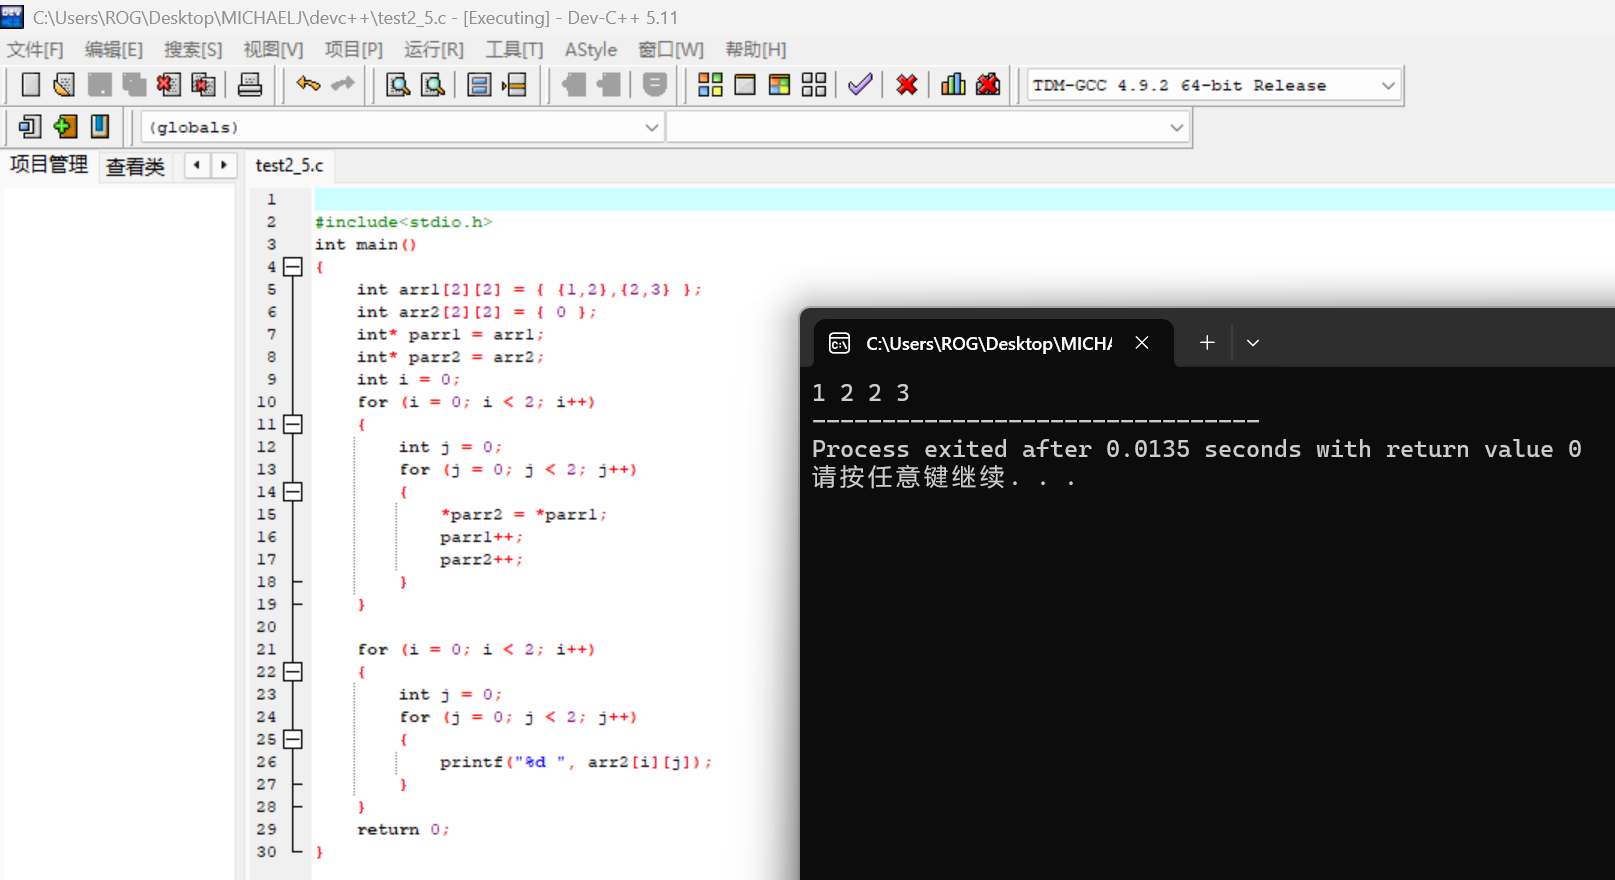This screenshot has height=880, width=1615.
Task: Stop execution with the red X icon
Action: point(907,85)
